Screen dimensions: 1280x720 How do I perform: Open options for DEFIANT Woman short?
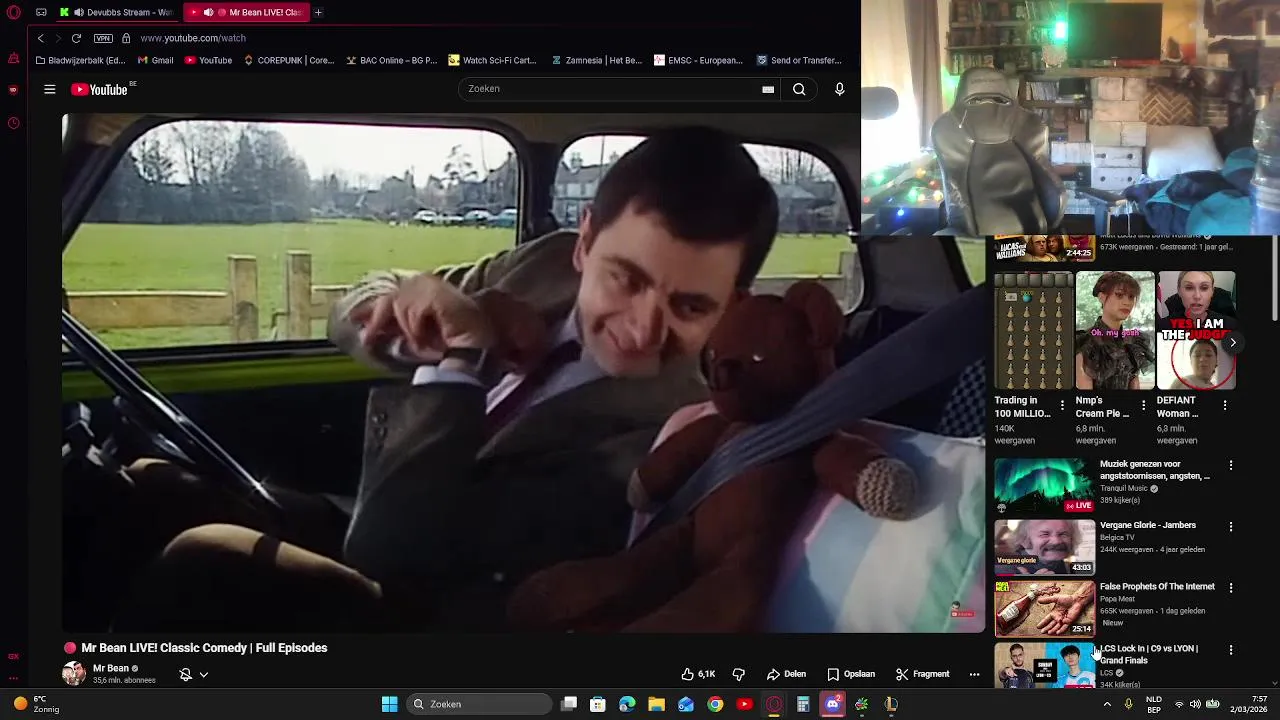(1225, 405)
